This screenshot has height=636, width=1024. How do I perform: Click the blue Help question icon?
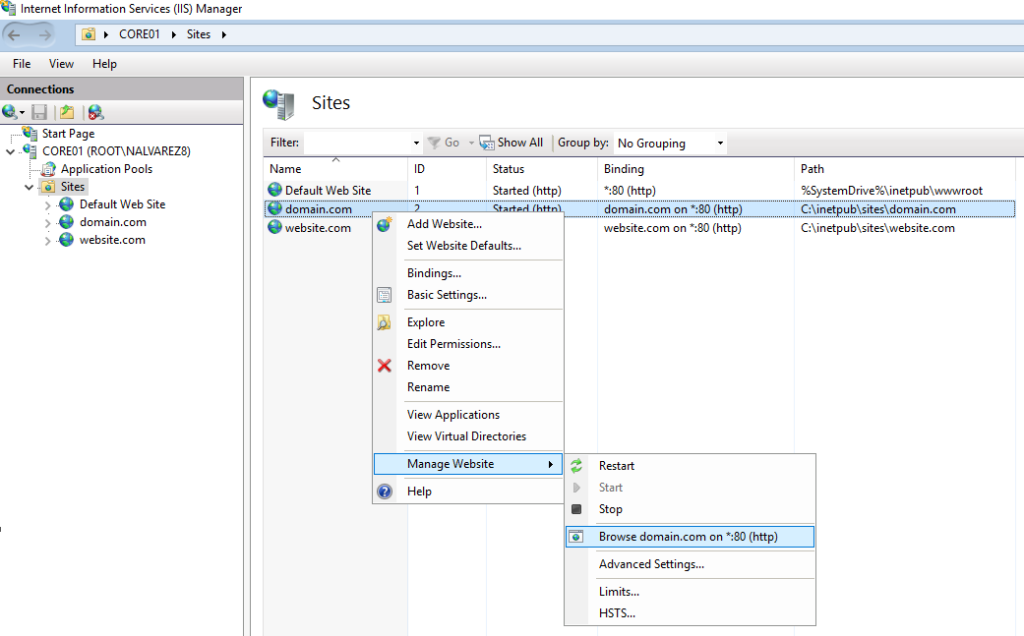pyautogui.click(x=385, y=491)
